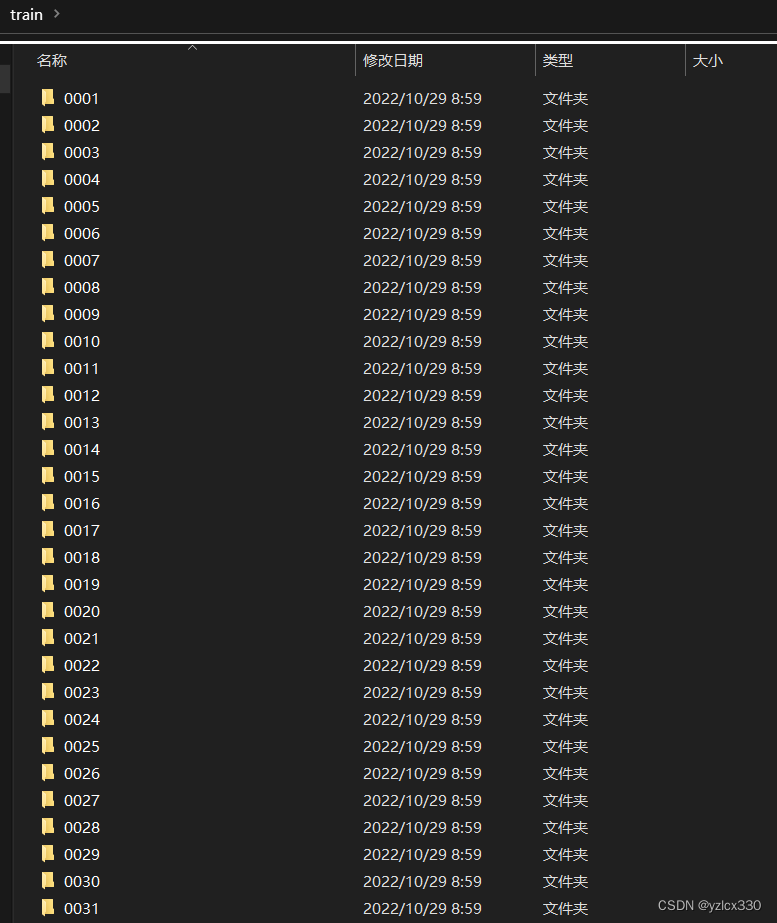Select the folder icon for 0014

pos(48,449)
